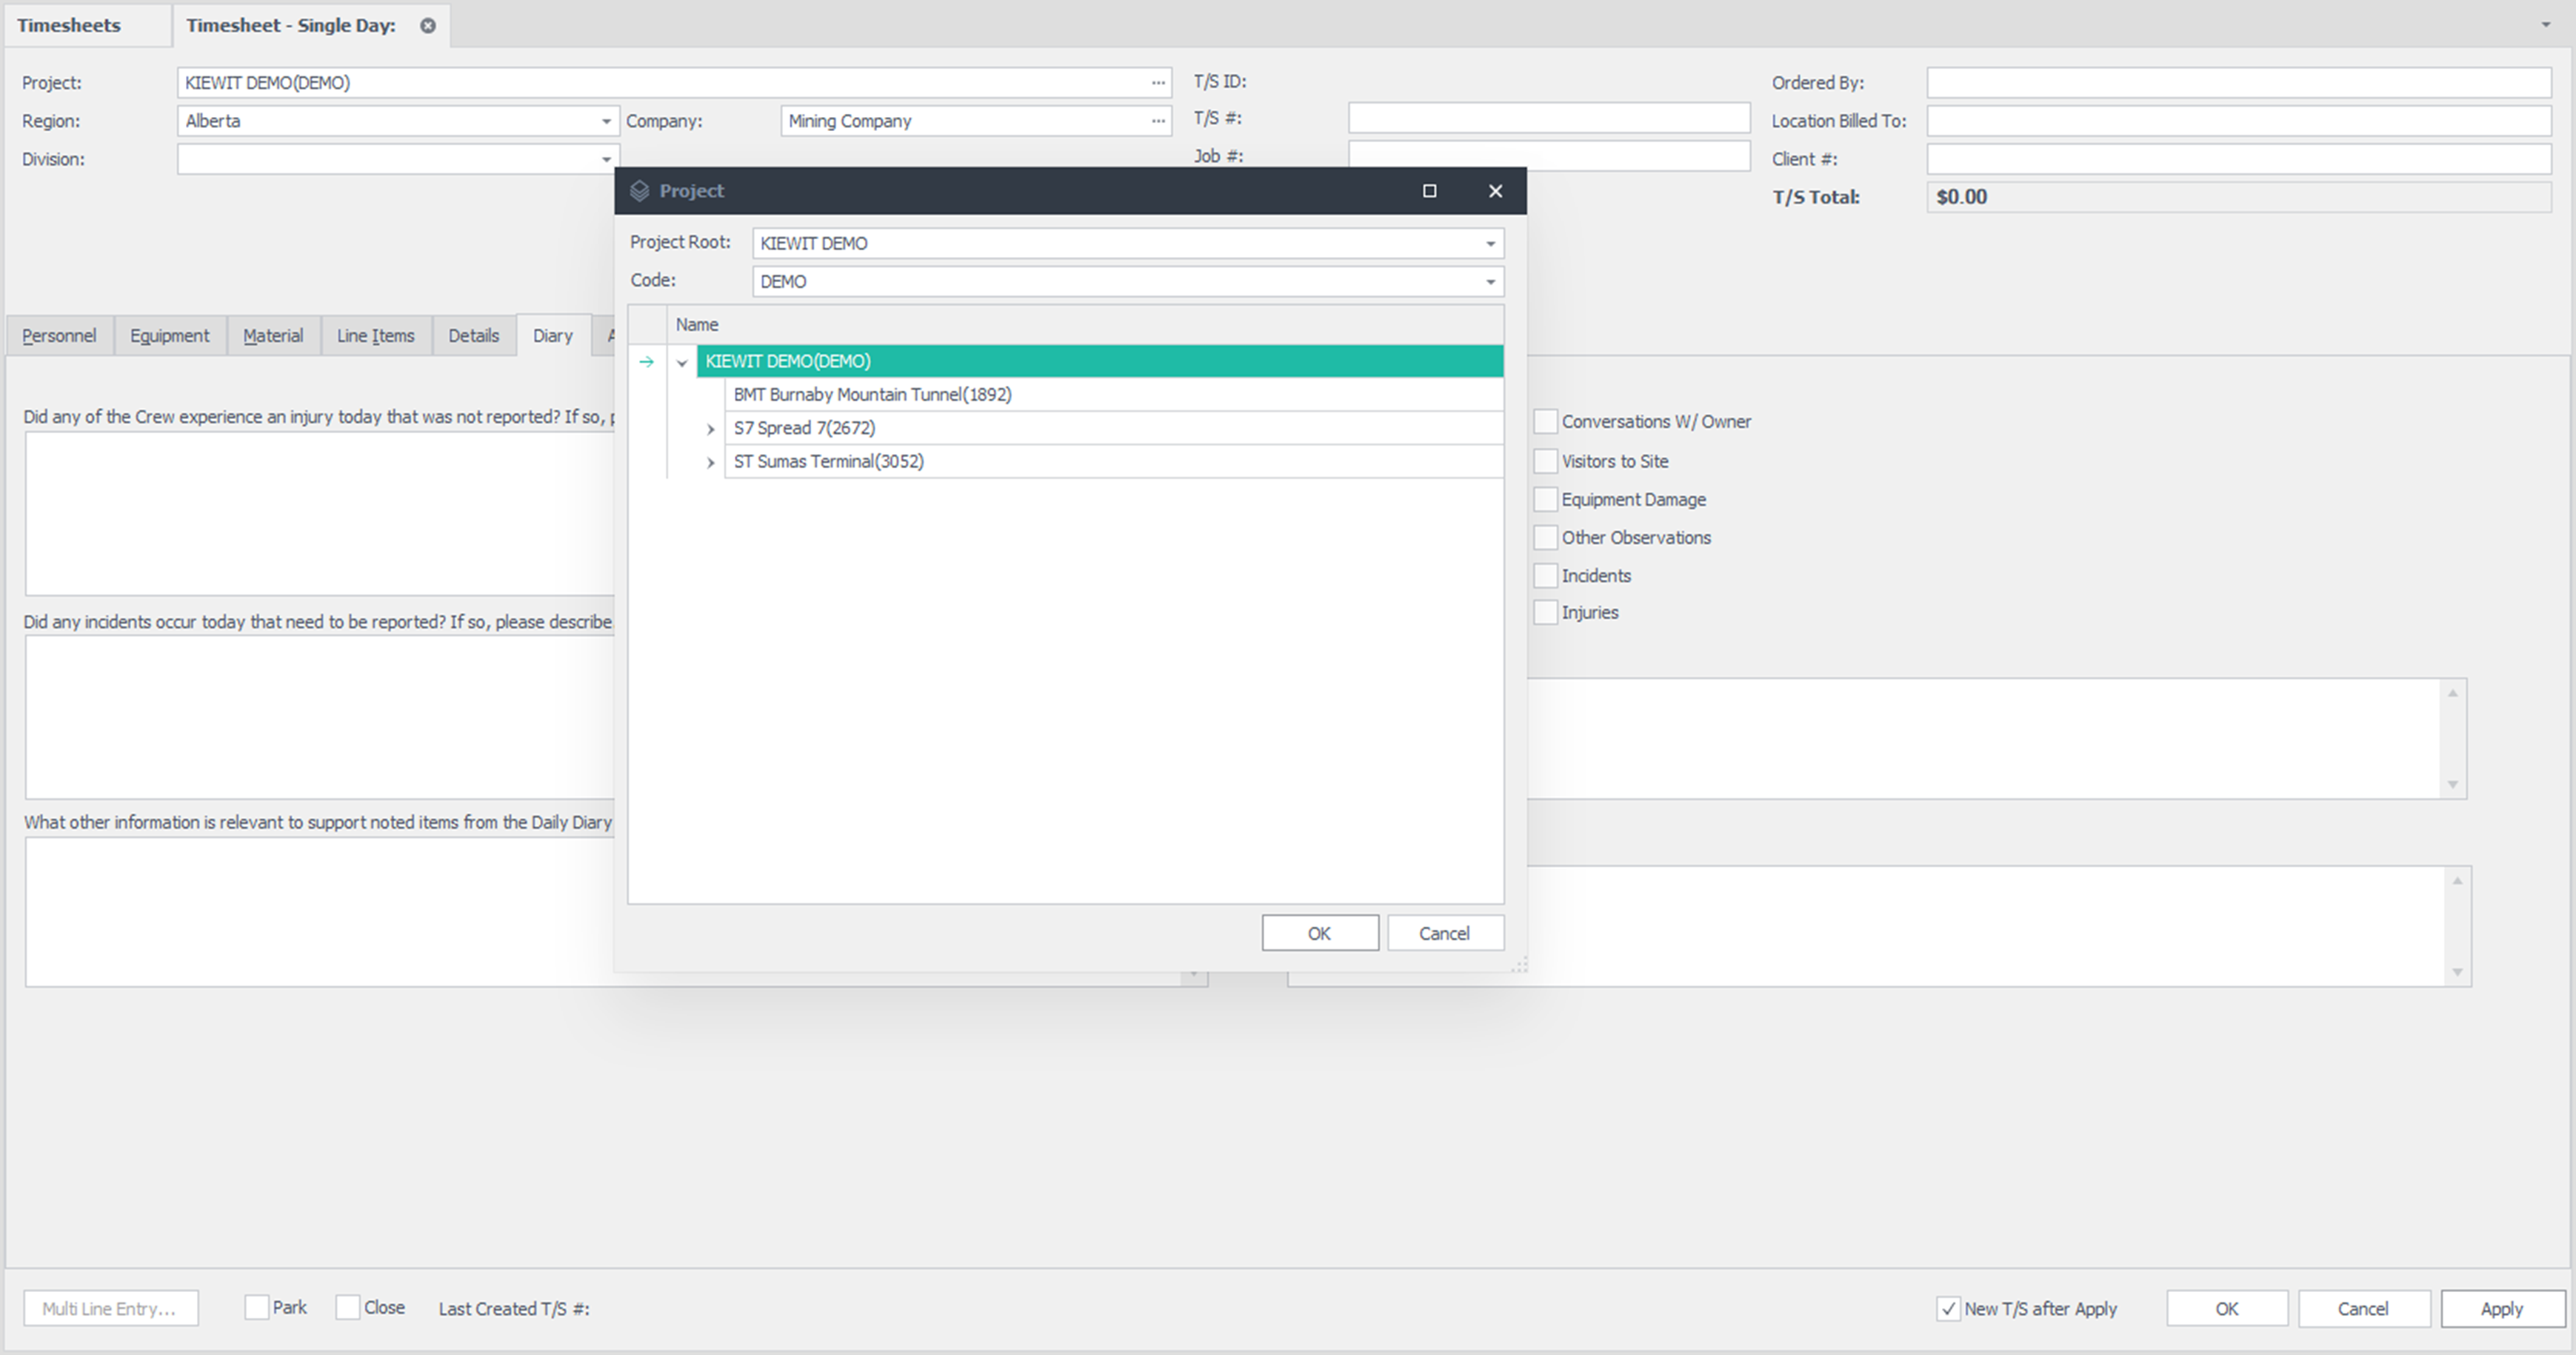Confirm project selection with dialog OK
Viewport: 2576px width, 1355px height.
point(1320,933)
